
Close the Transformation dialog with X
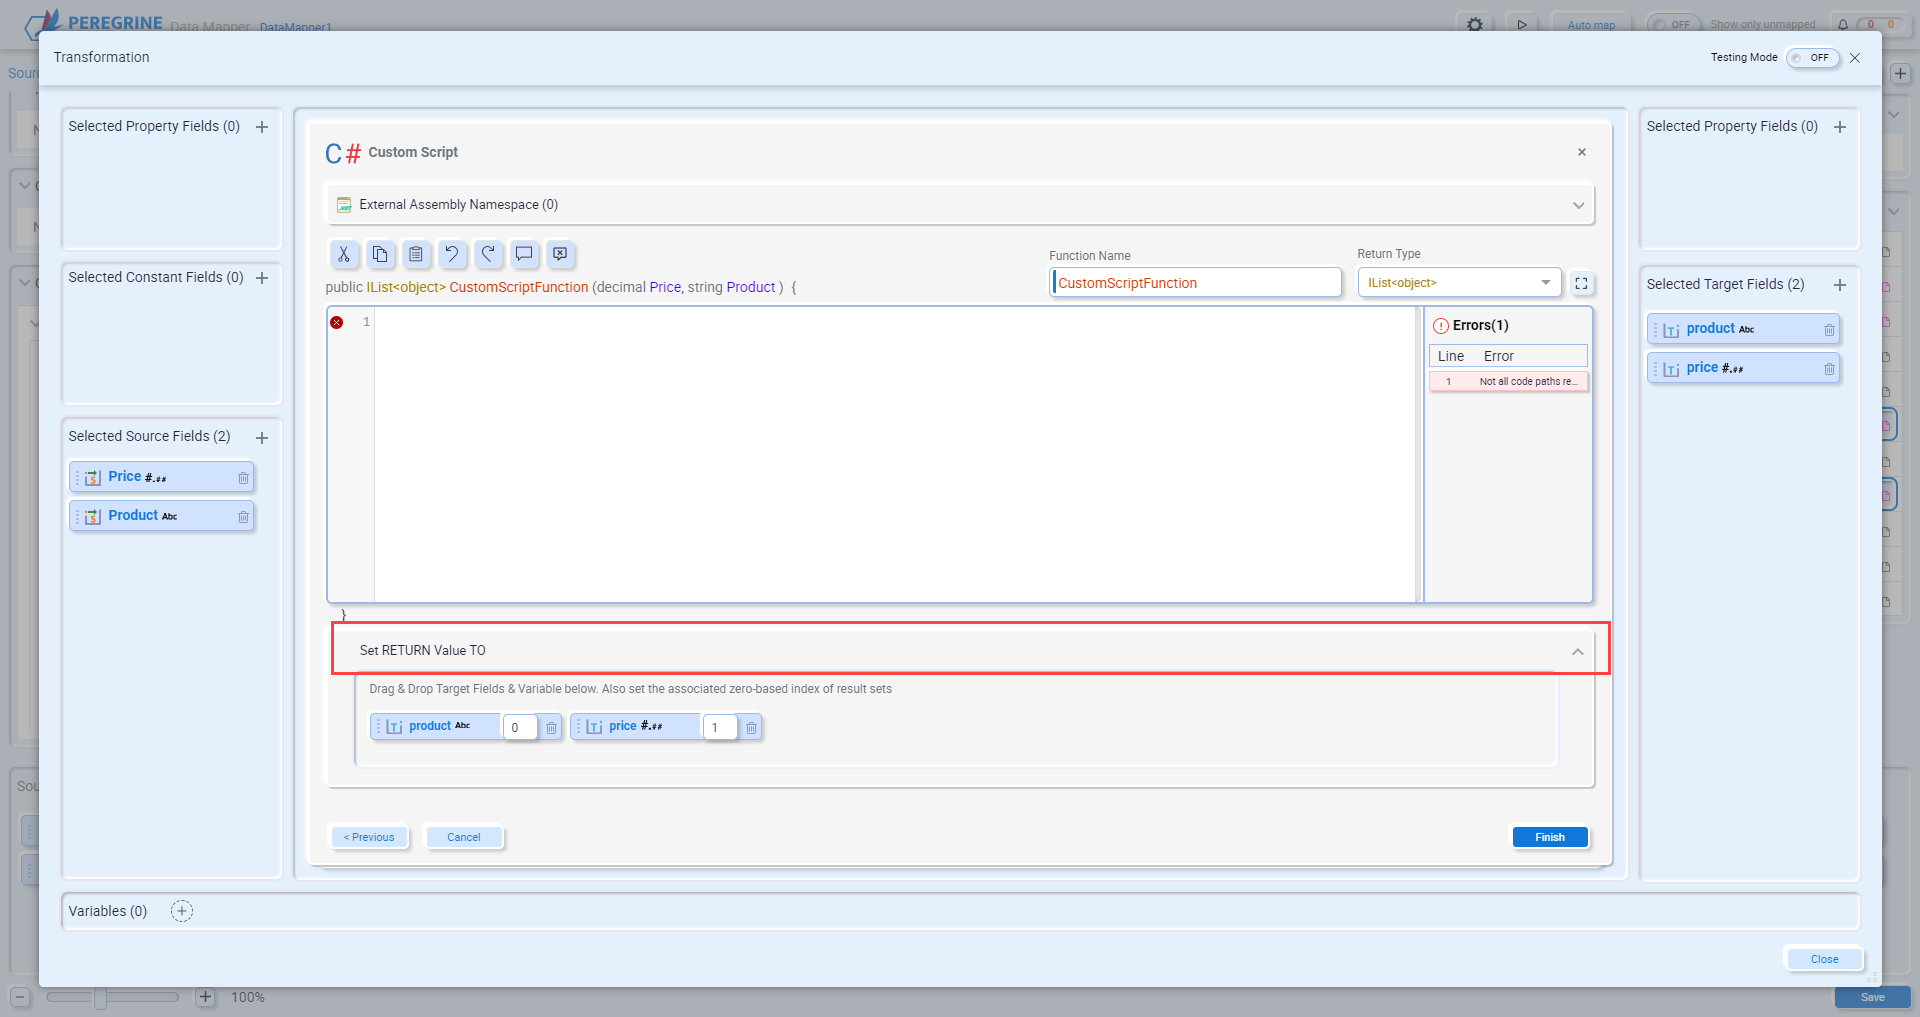[x=1855, y=58]
